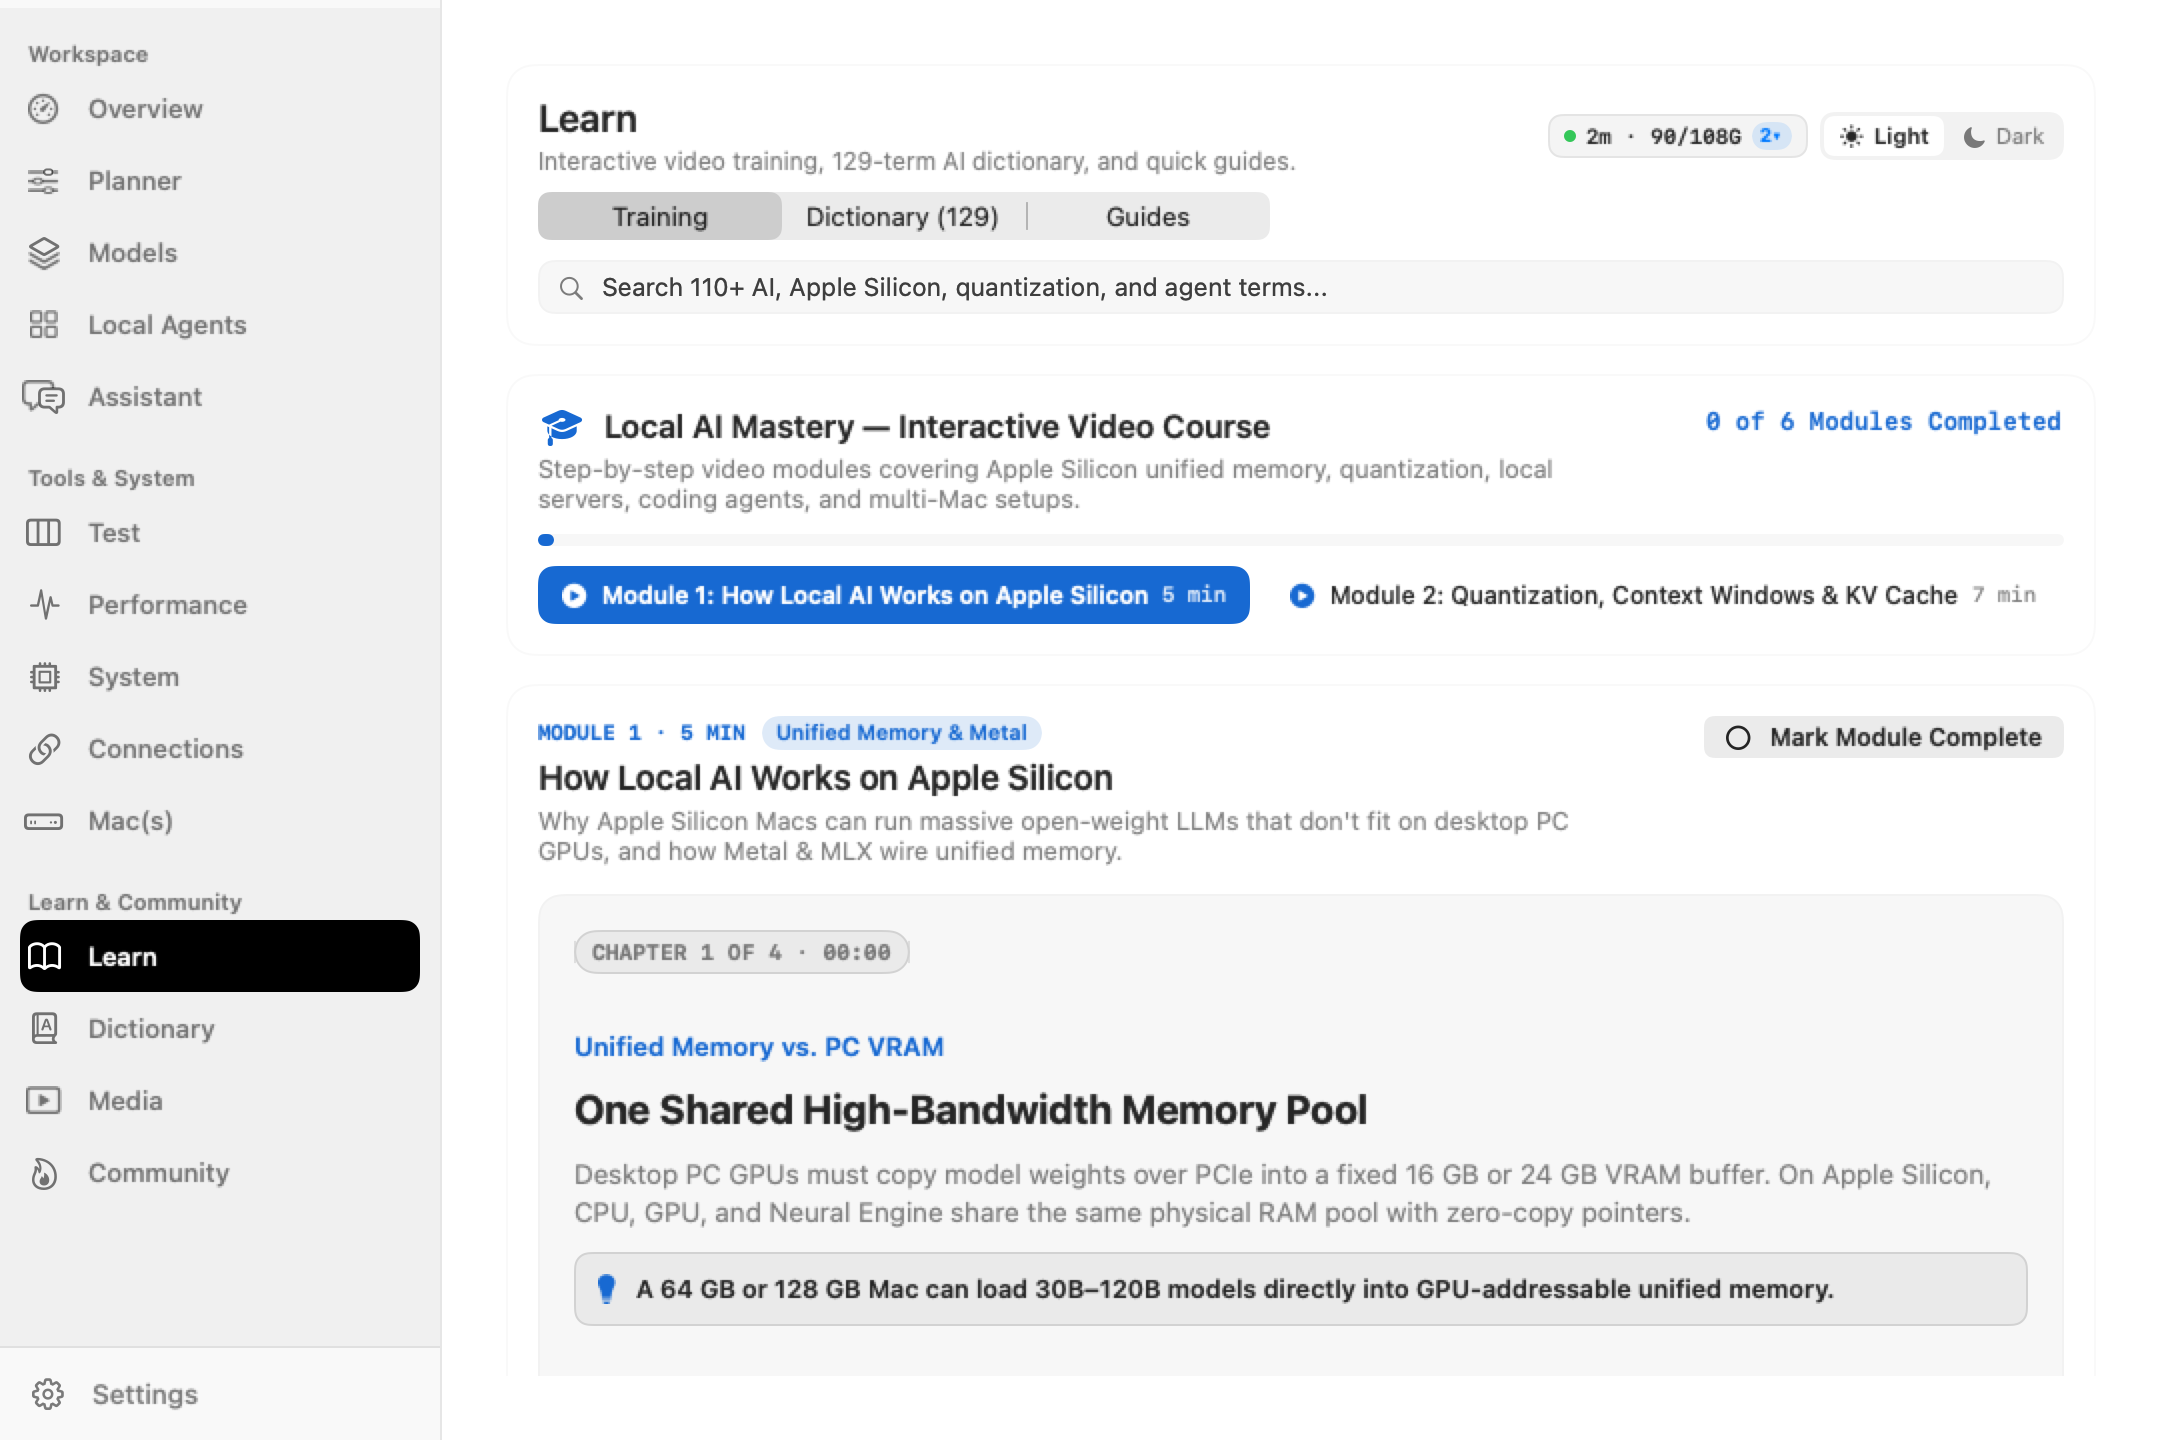This screenshot has width=2160, height=1440.
Task: Open the Overview gauge icon in sidebar
Action: pos(43,109)
